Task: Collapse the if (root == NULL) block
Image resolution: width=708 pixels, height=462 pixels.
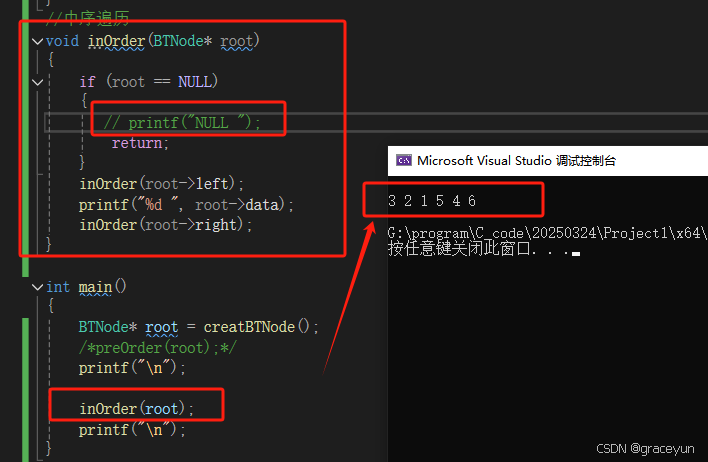Action: click(x=37, y=82)
